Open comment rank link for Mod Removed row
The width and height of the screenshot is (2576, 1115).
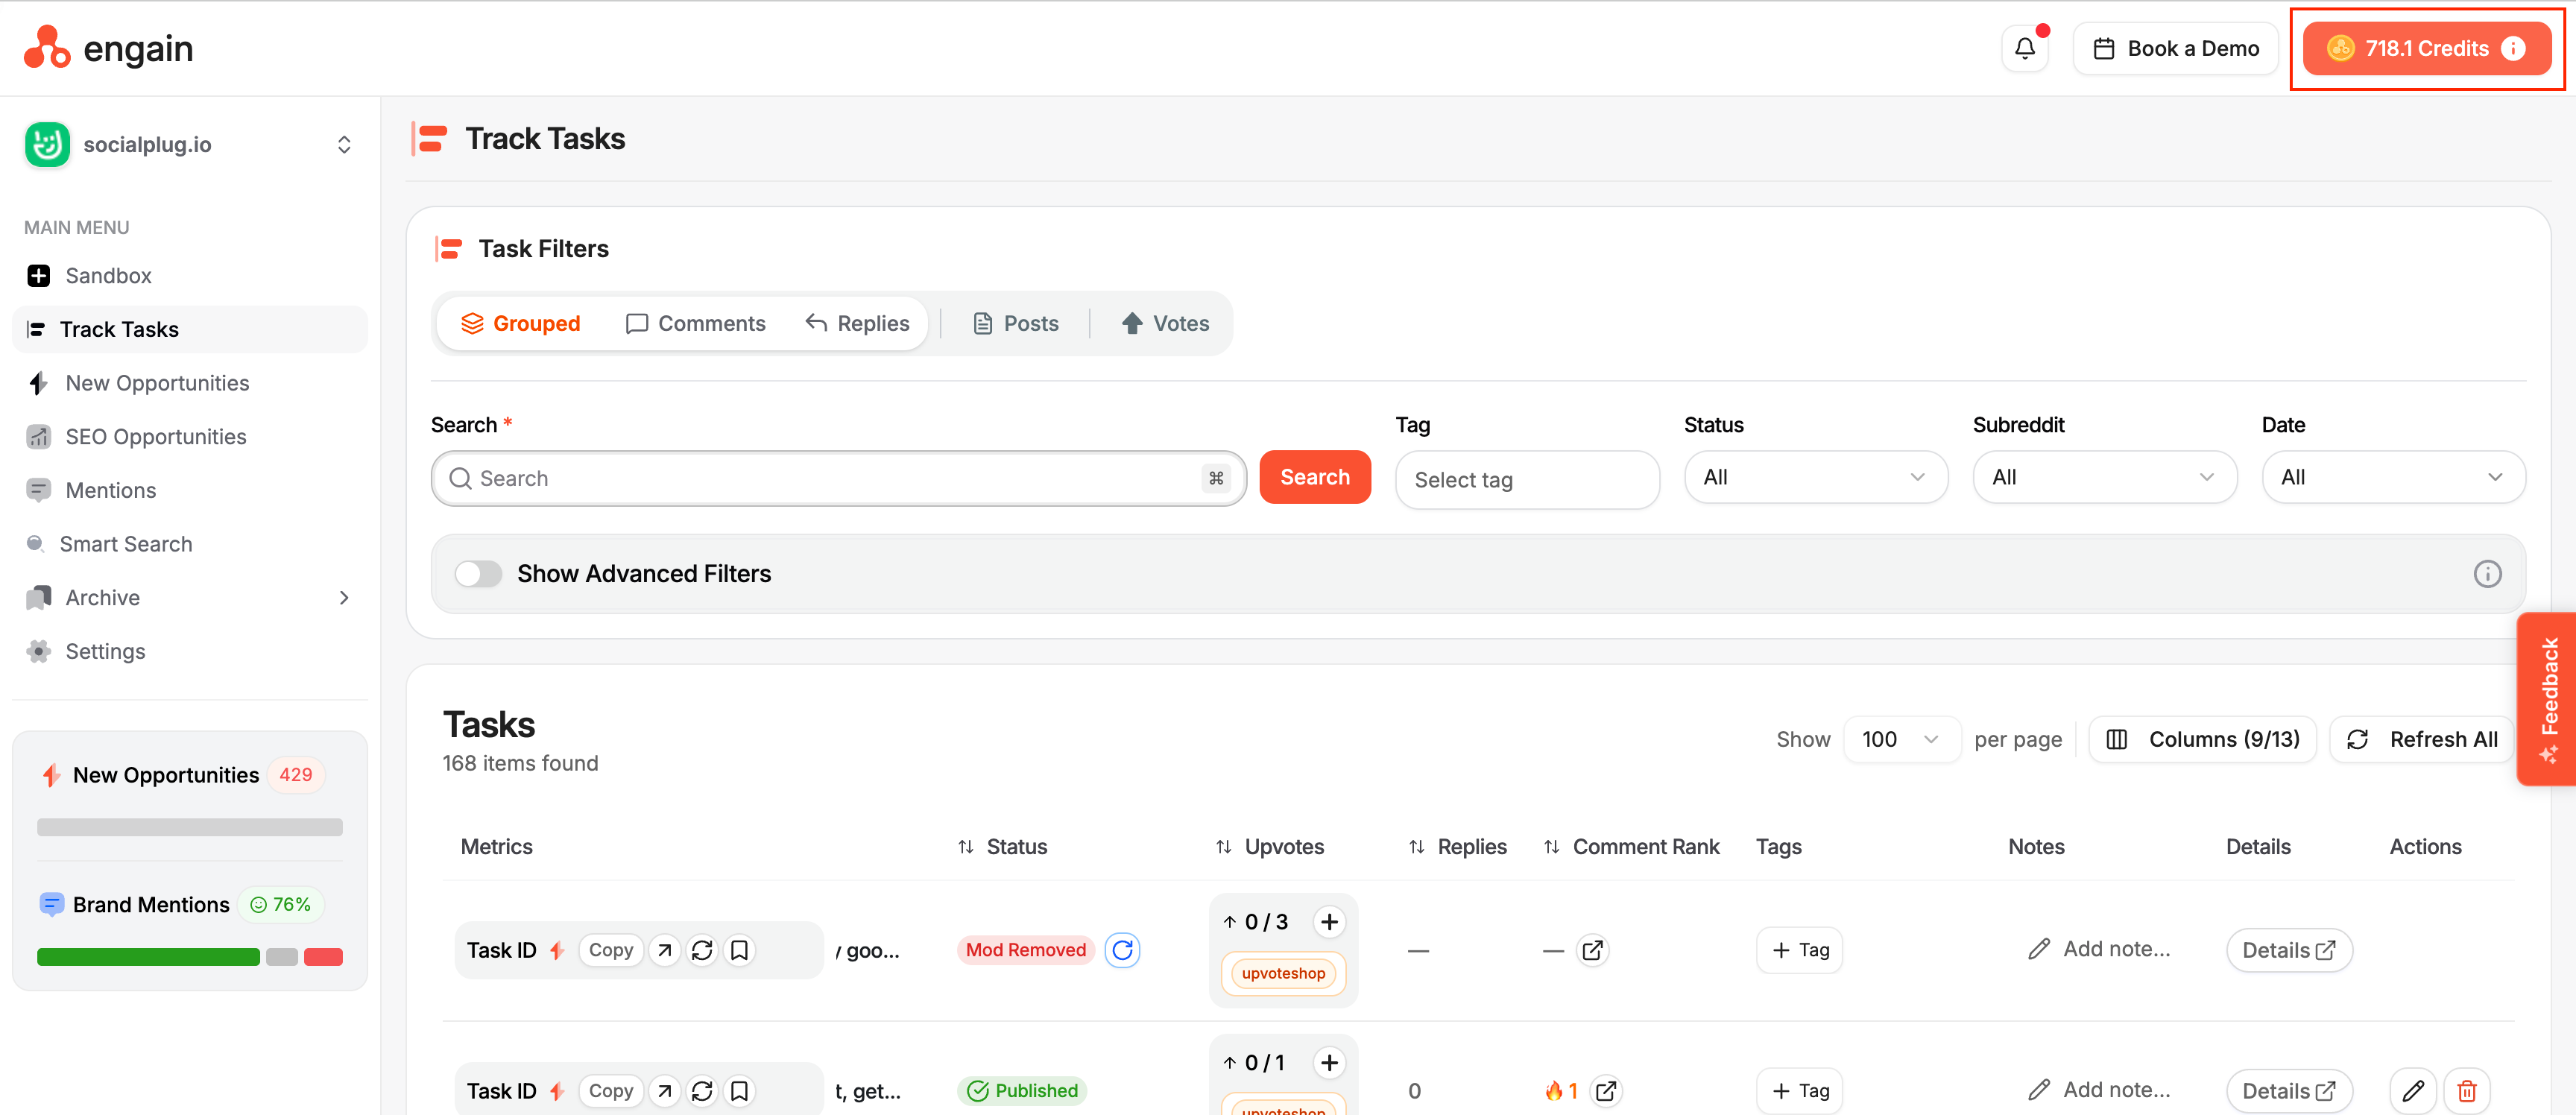pos(1592,950)
